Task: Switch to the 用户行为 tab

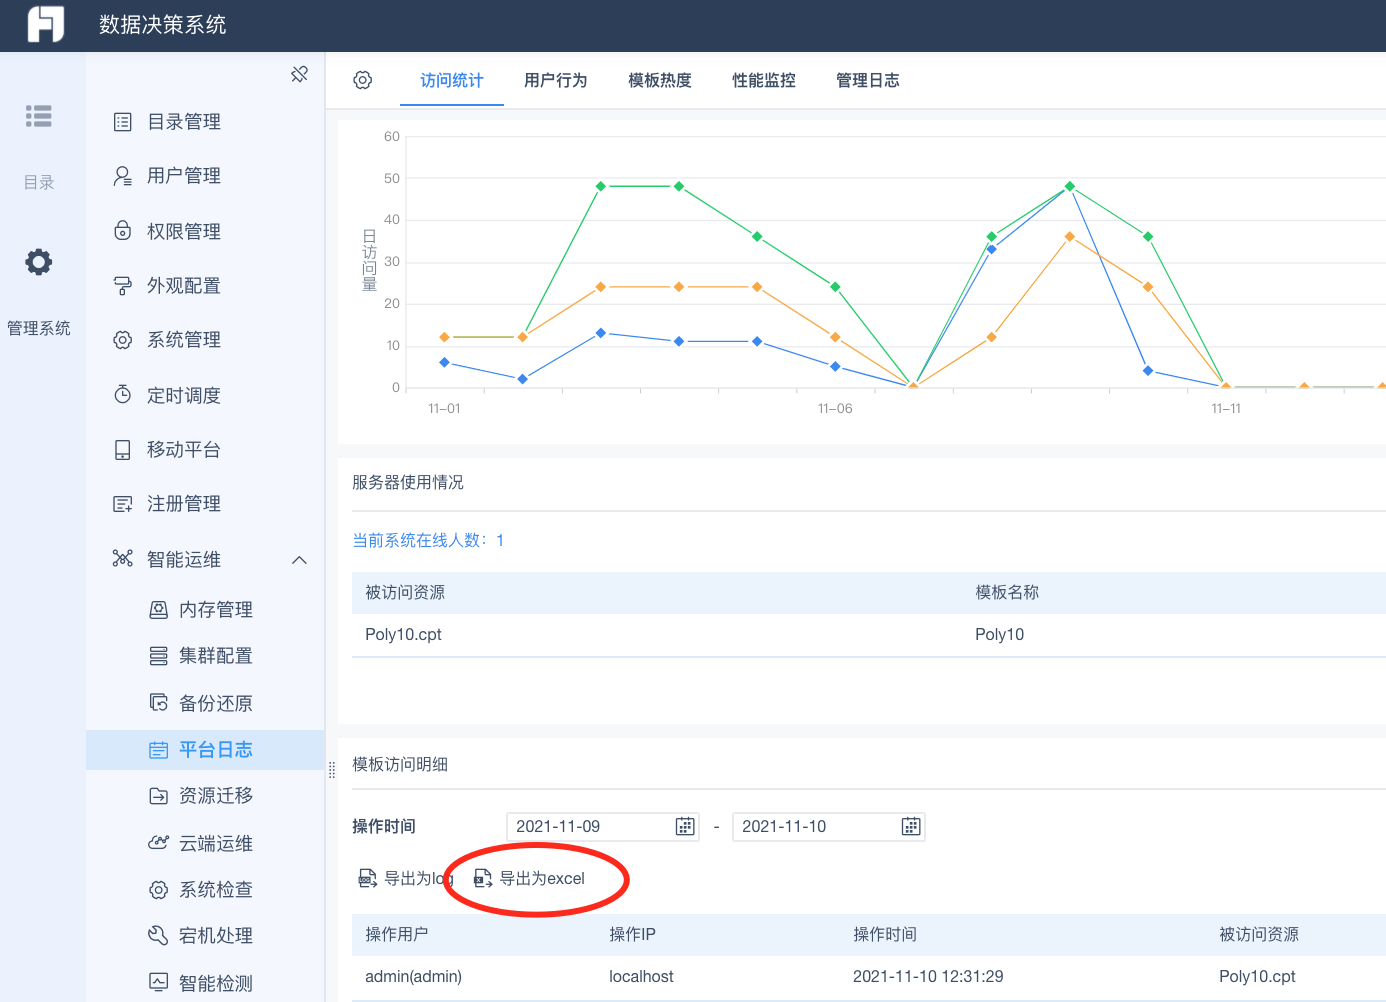Action: click(x=556, y=80)
